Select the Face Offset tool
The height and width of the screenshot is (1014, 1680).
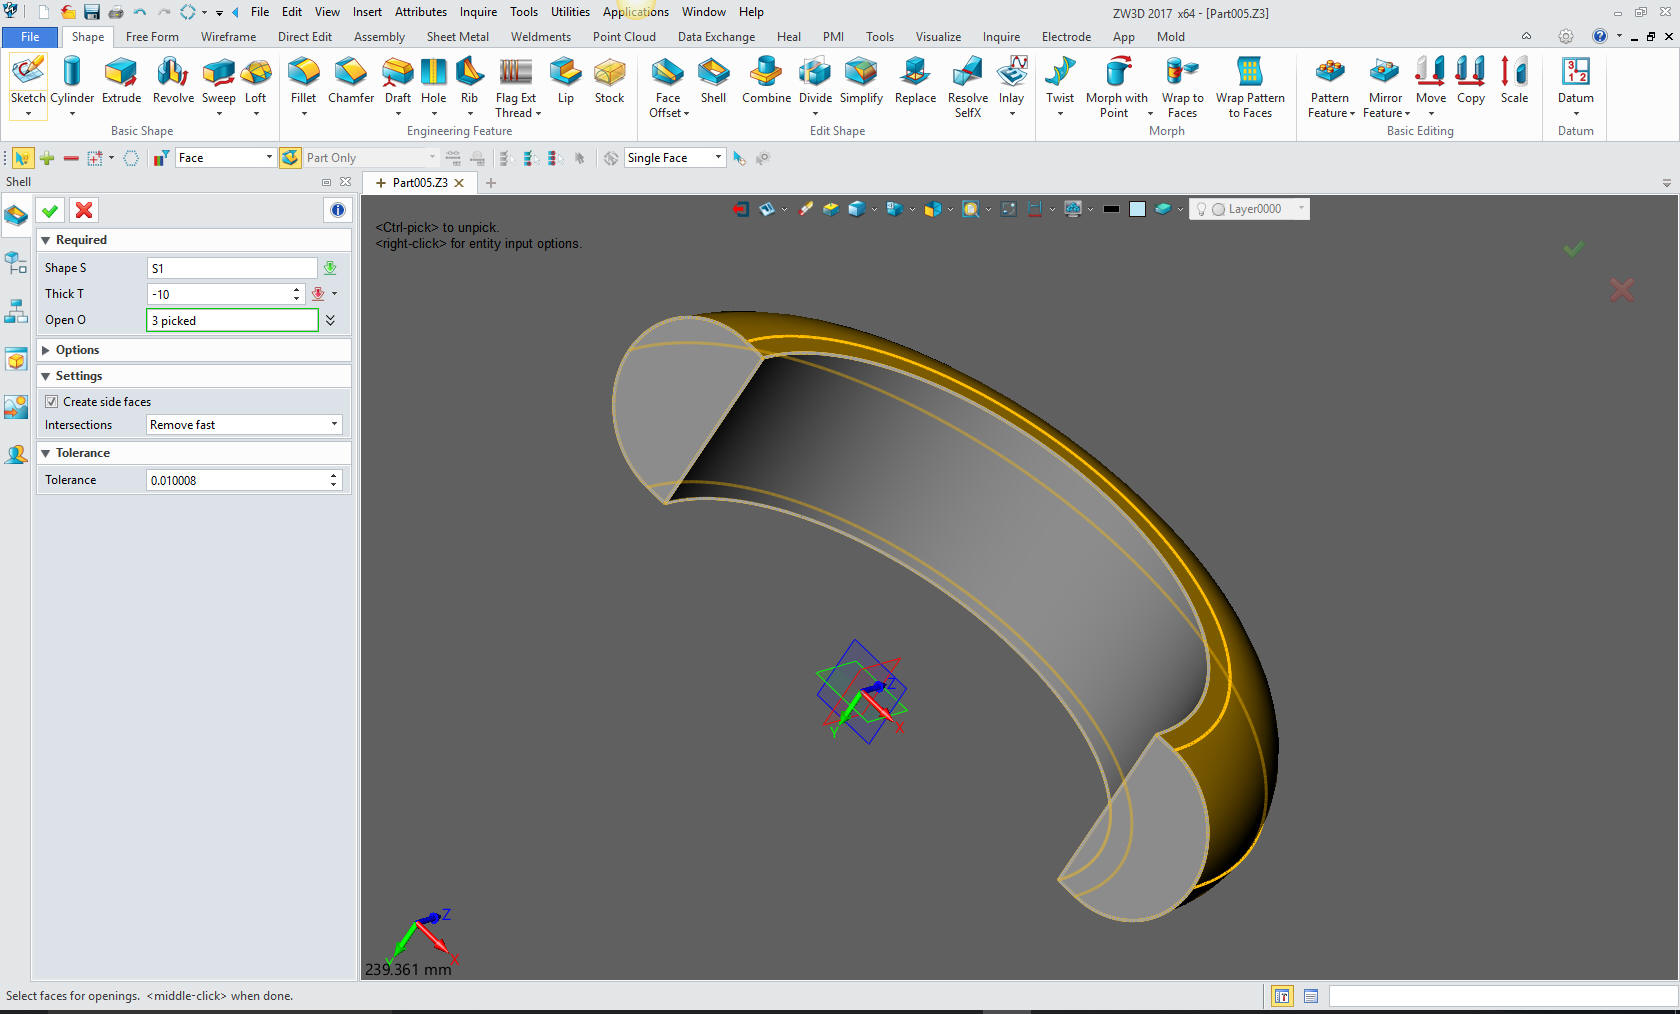(x=668, y=87)
